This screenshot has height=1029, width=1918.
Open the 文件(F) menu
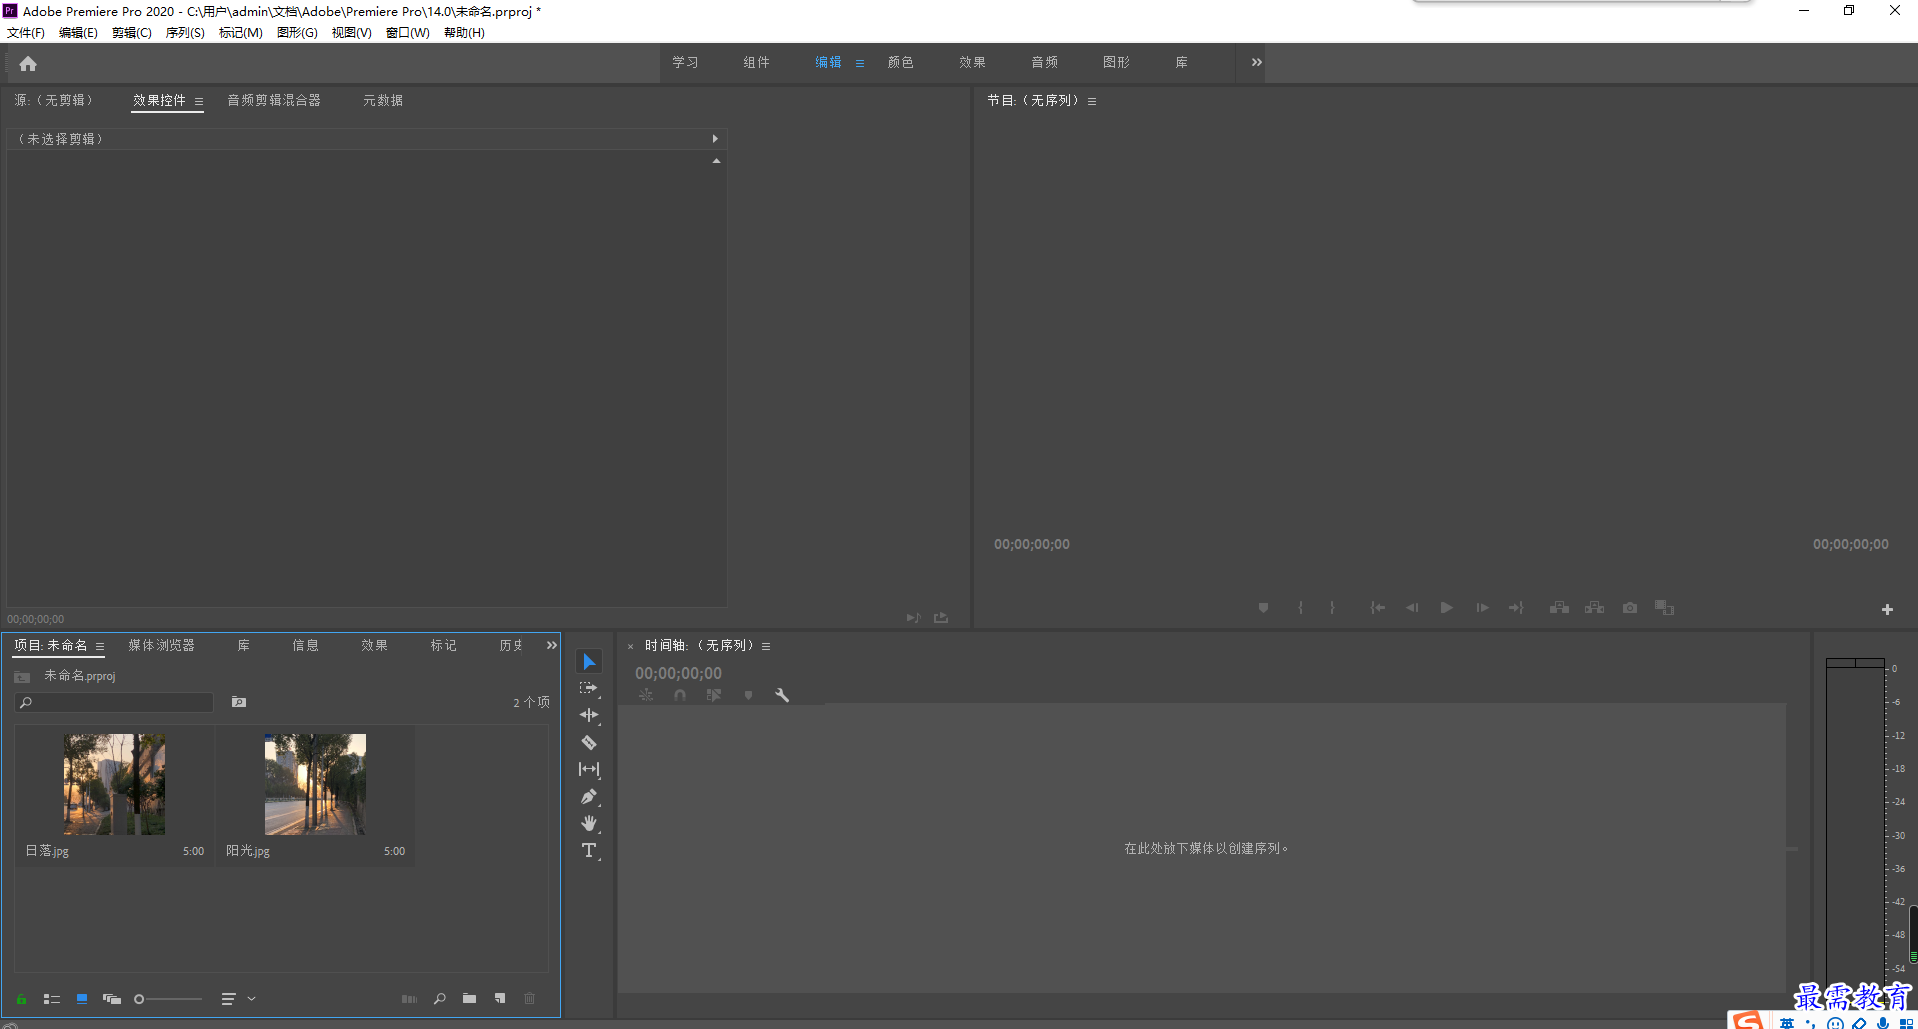click(26, 33)
